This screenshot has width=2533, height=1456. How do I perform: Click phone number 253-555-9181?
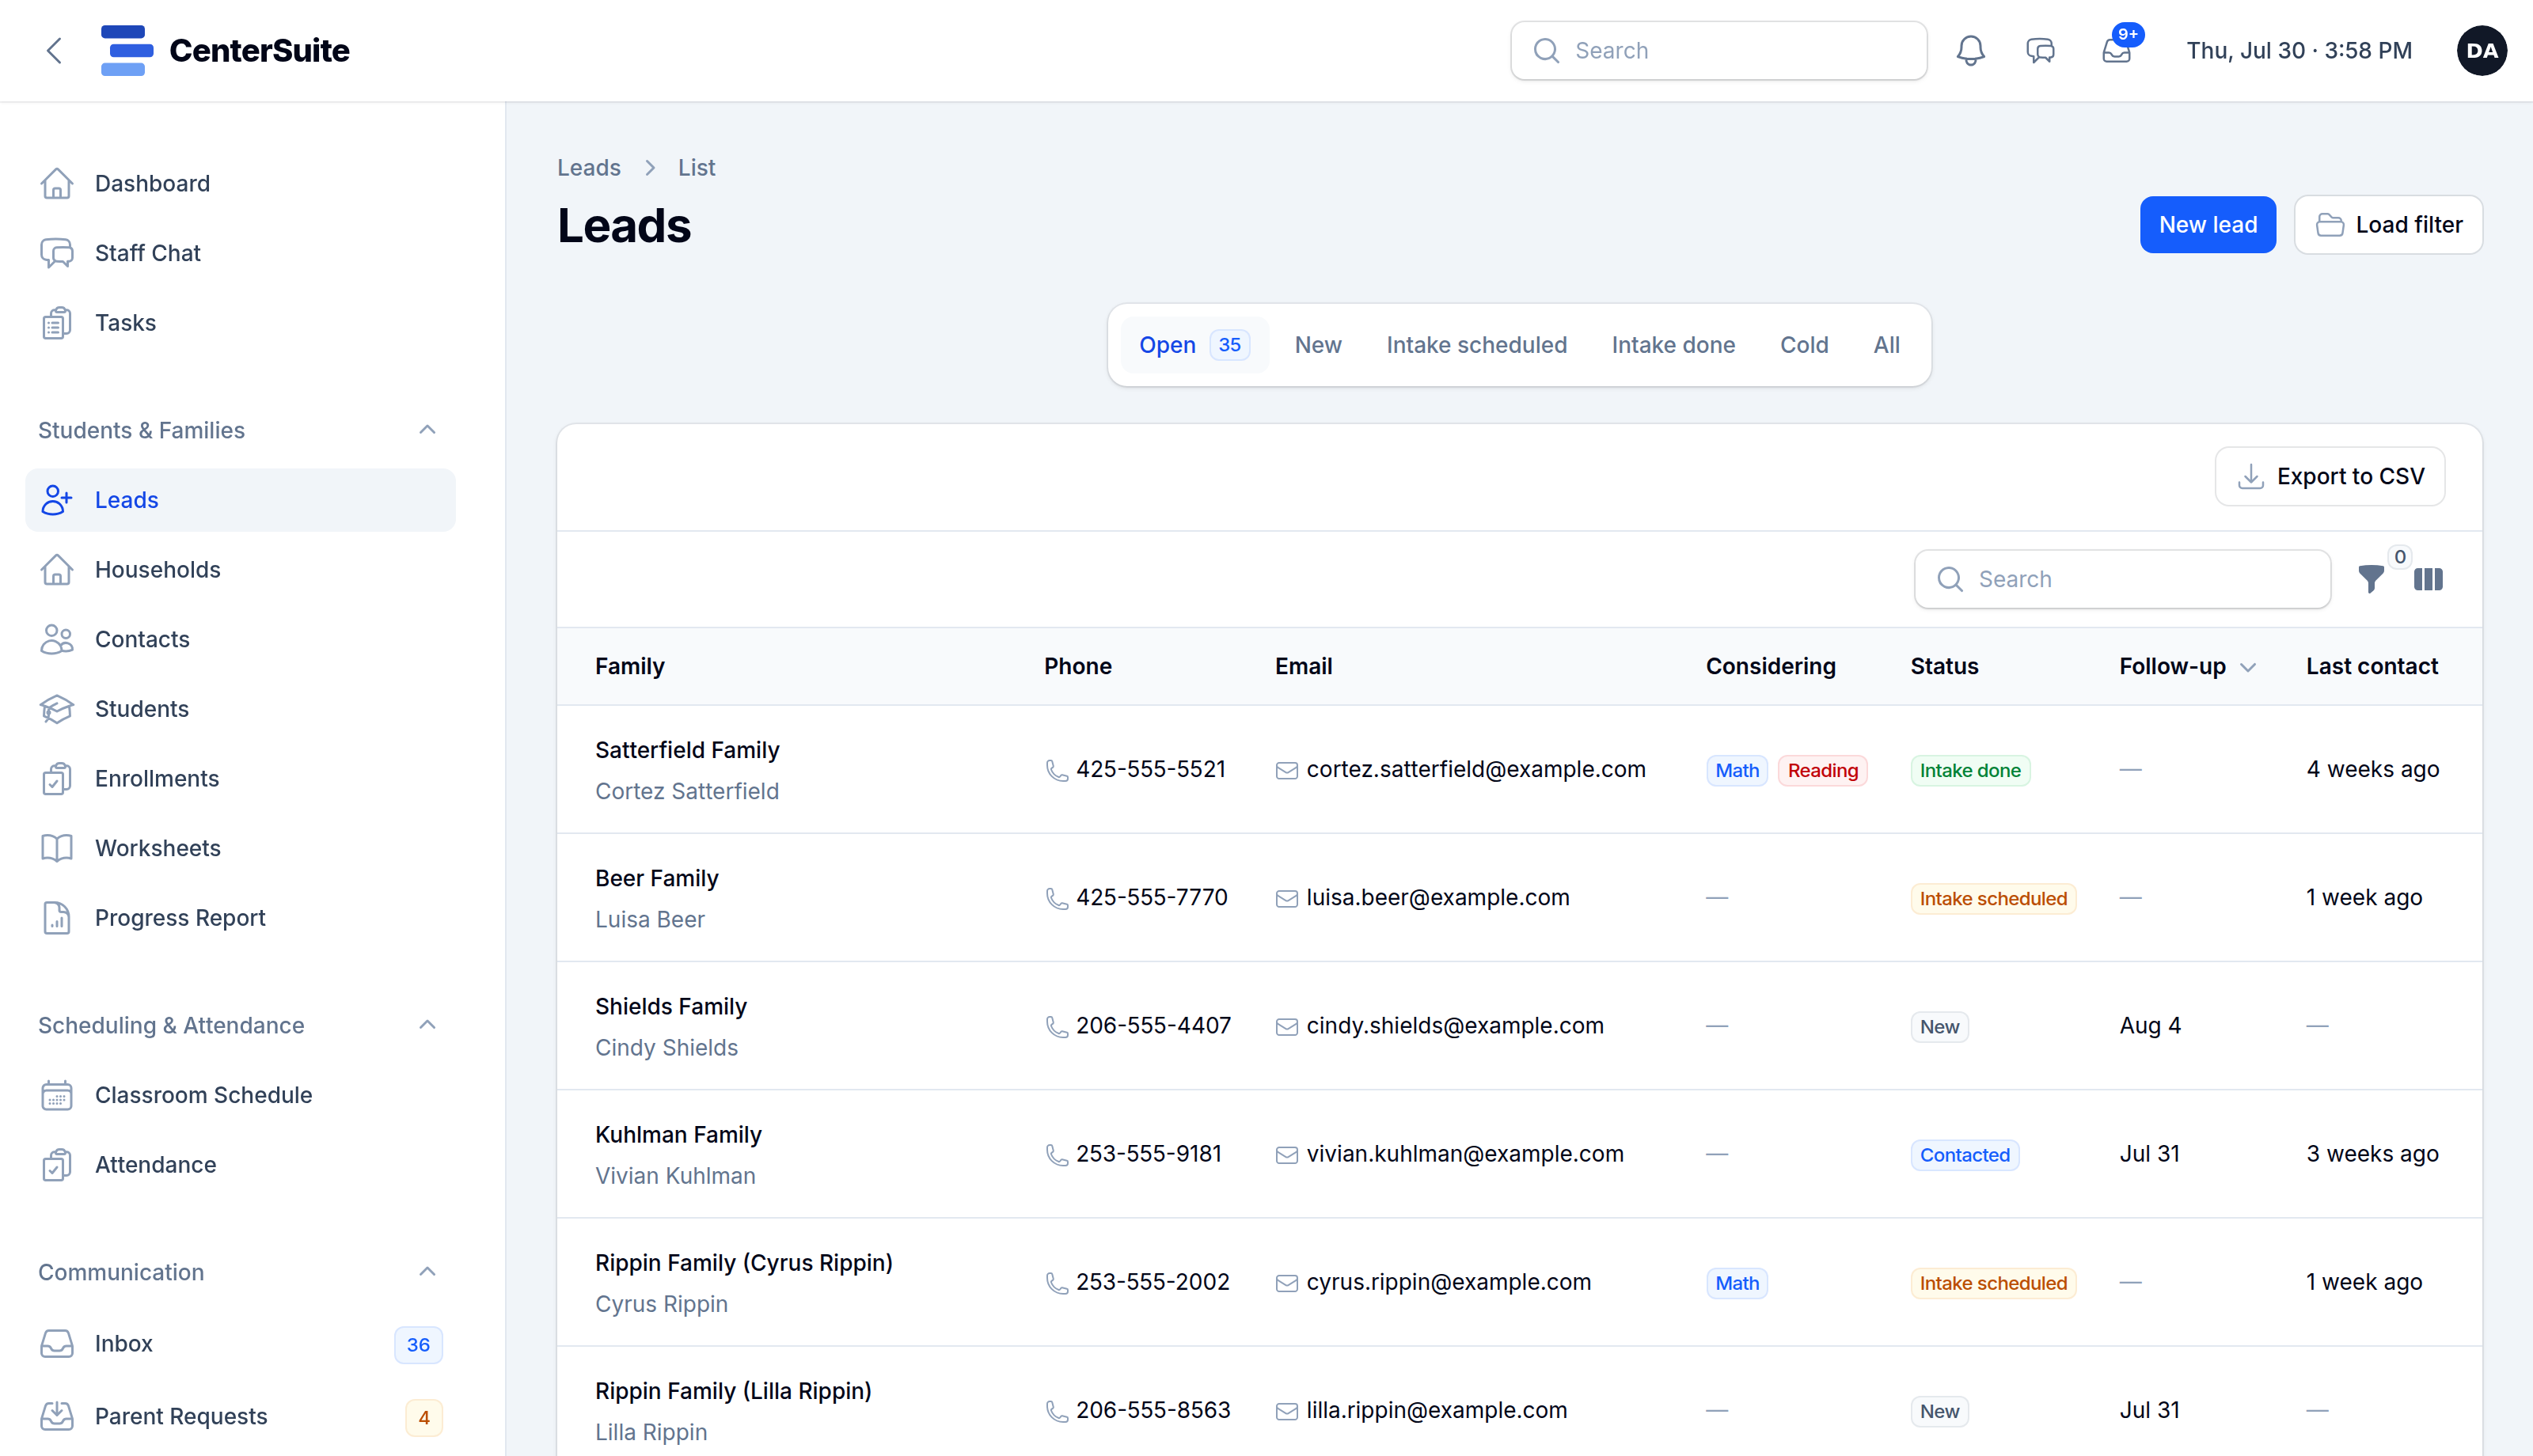[1148, 1154]
